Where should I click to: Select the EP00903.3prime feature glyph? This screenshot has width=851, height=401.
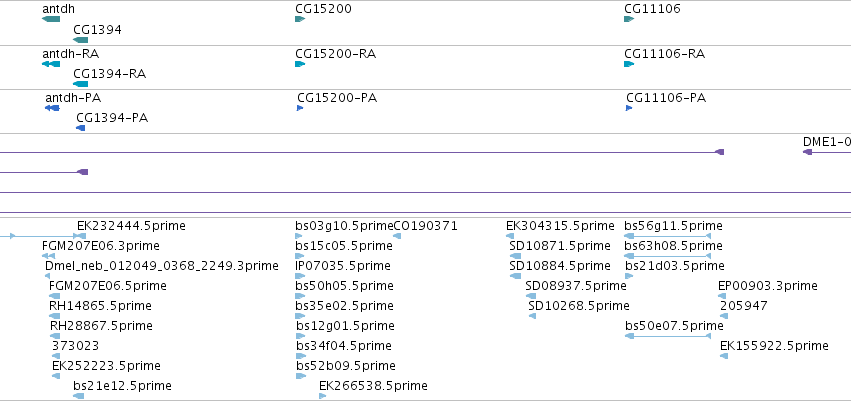tap(722, 296)
